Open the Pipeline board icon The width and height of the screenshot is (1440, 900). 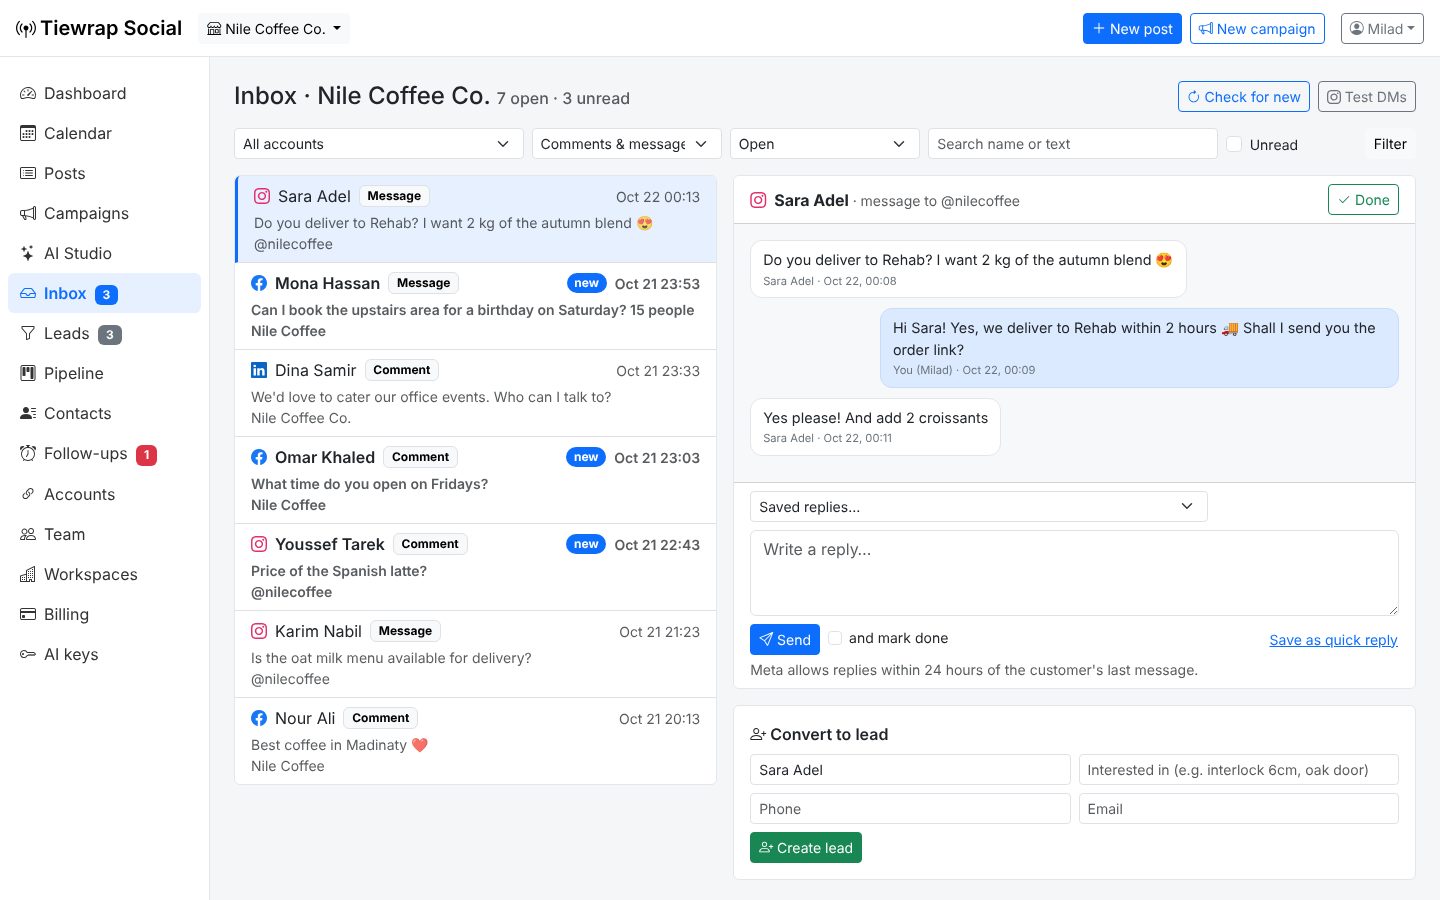(x=28, y=373)
